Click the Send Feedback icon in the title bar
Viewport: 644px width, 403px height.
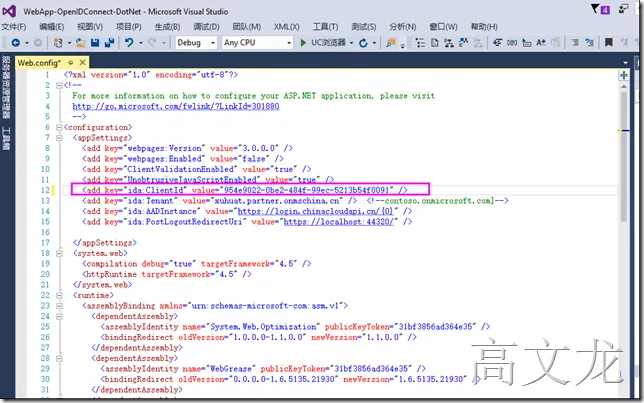click(x=623, y=9)
